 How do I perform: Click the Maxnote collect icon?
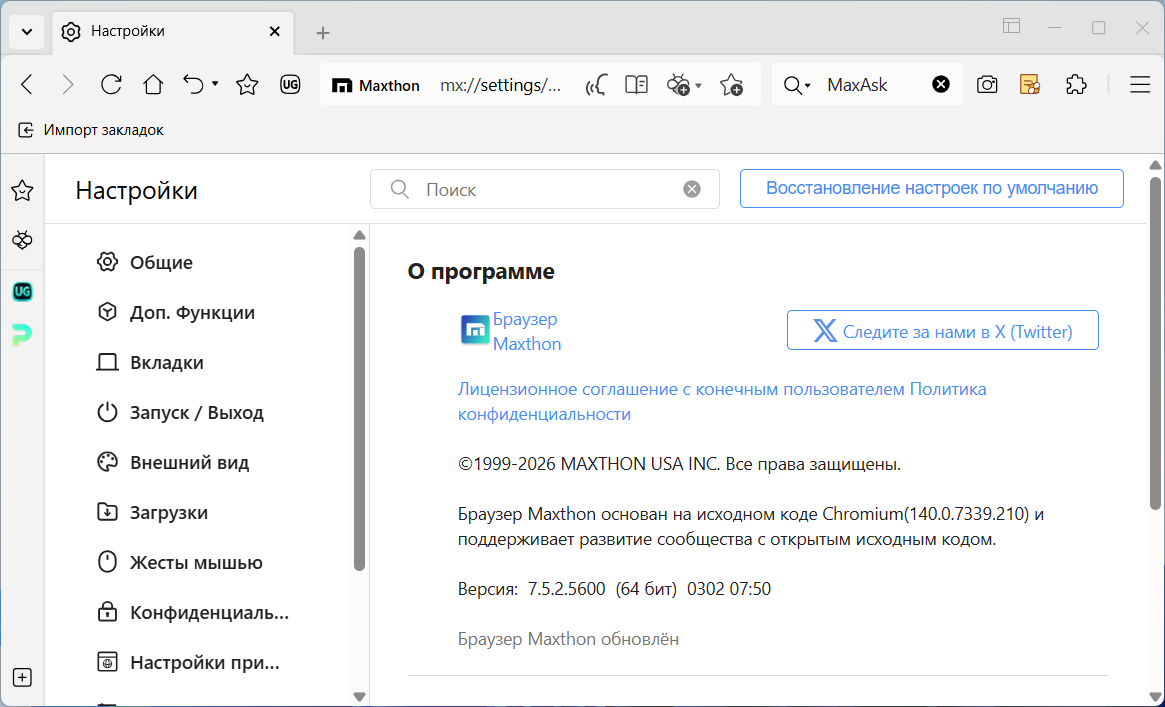point(678,85)
